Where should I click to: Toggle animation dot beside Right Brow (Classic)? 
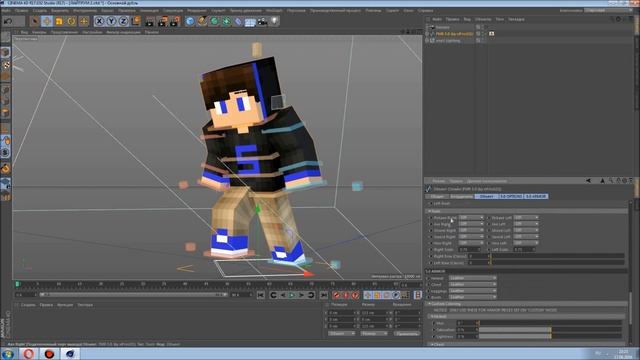coord(430,256)
